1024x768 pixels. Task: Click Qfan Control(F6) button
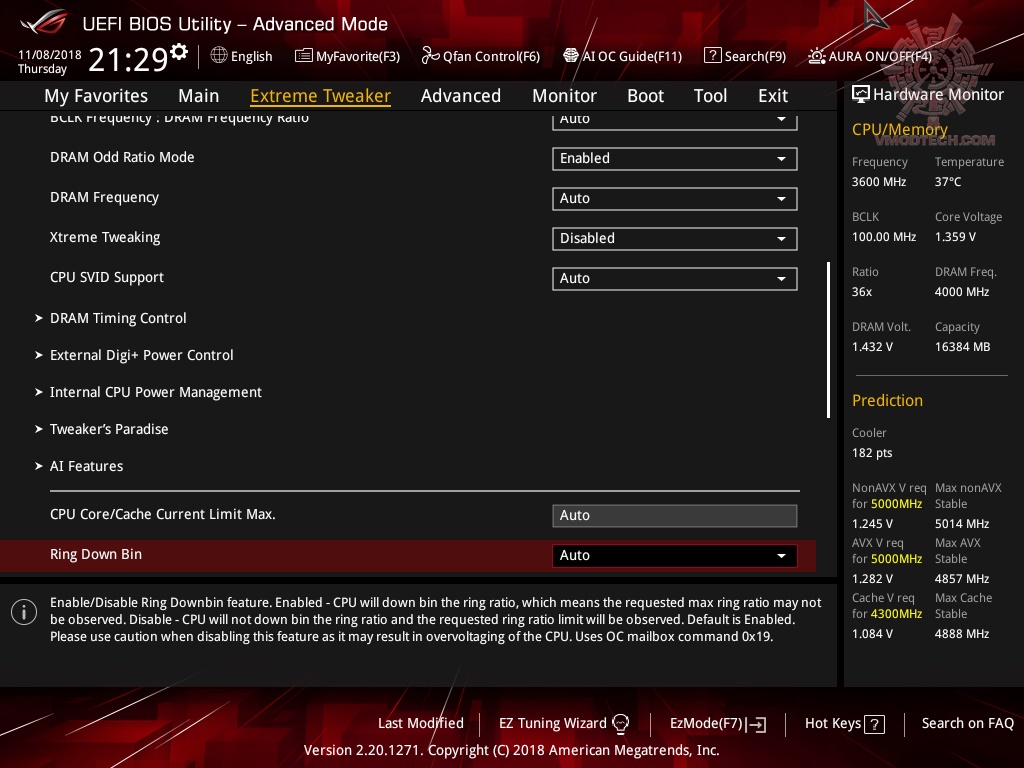(x=481, y=56)
